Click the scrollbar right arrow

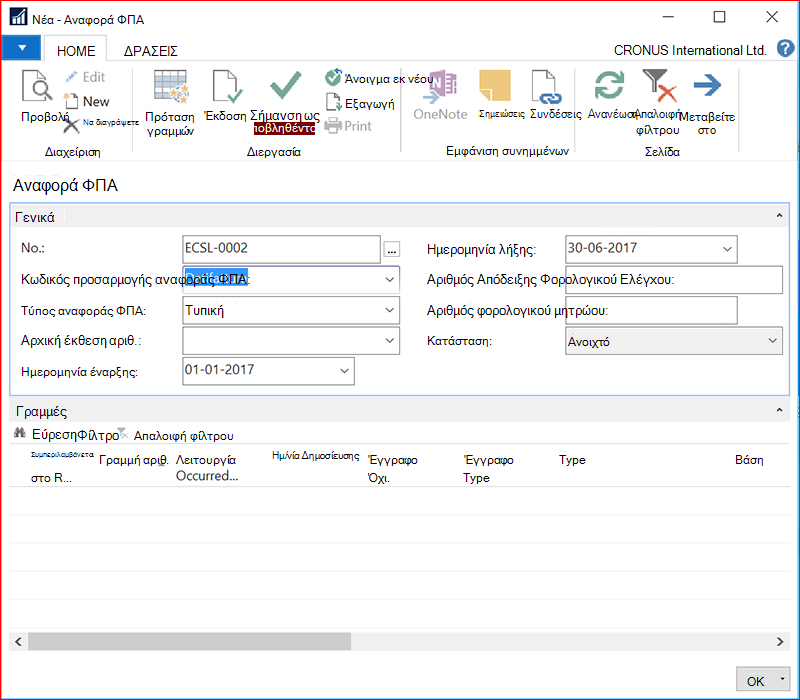coord(780,641)
